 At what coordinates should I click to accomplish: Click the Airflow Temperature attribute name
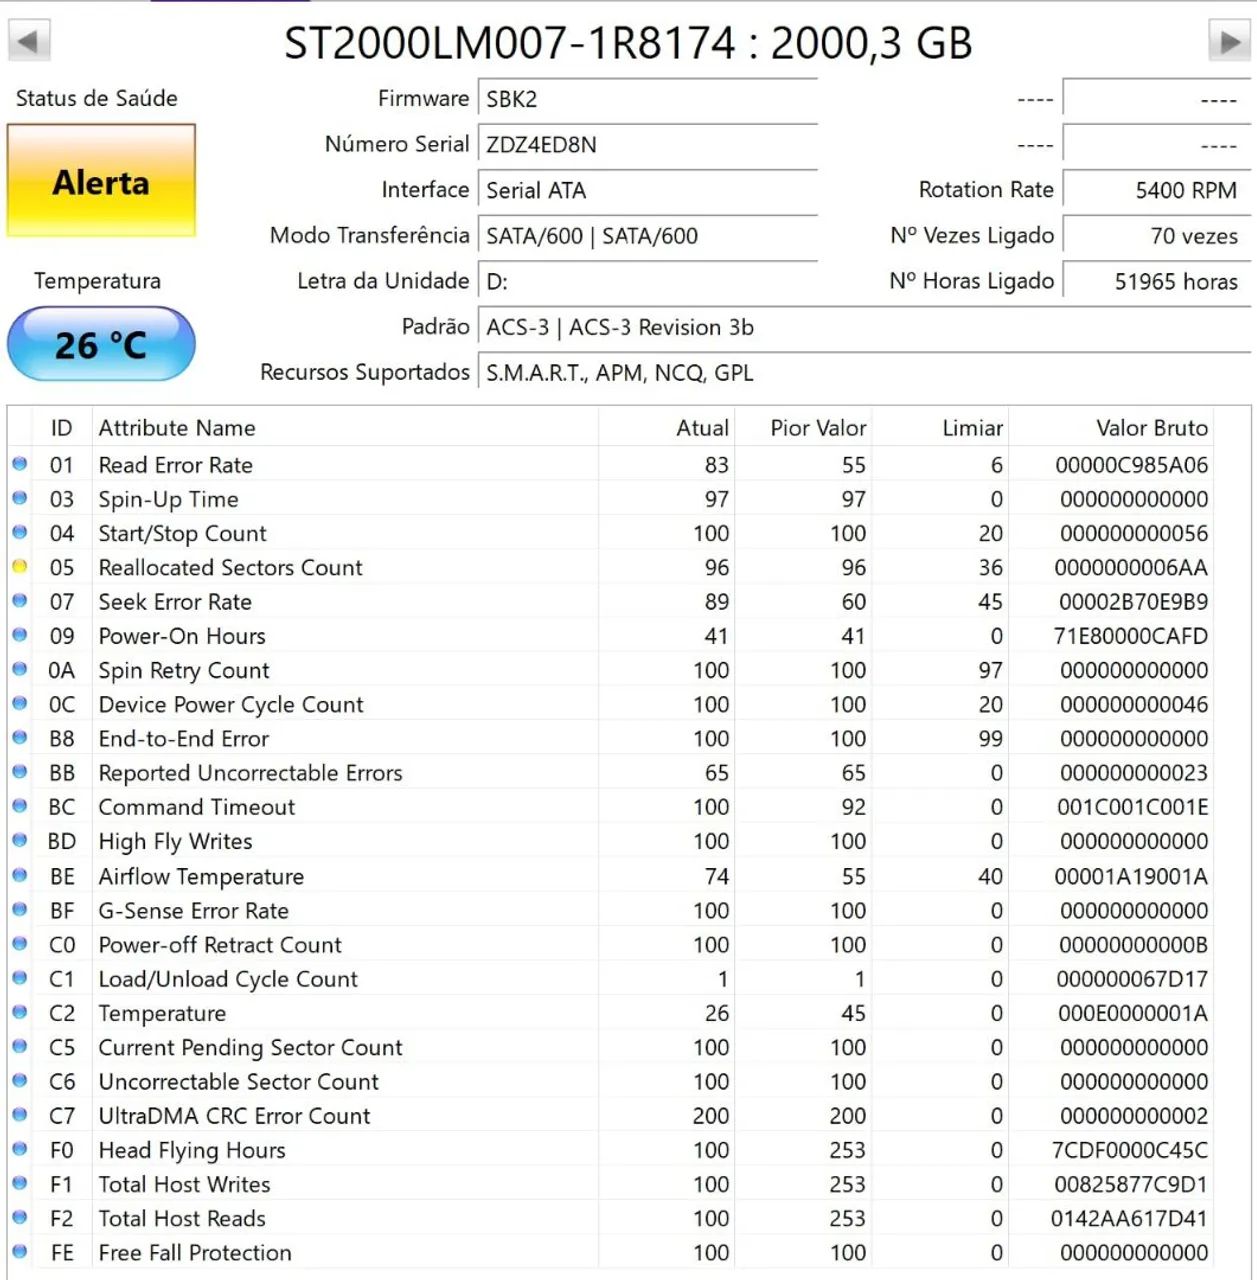point(201,877)
